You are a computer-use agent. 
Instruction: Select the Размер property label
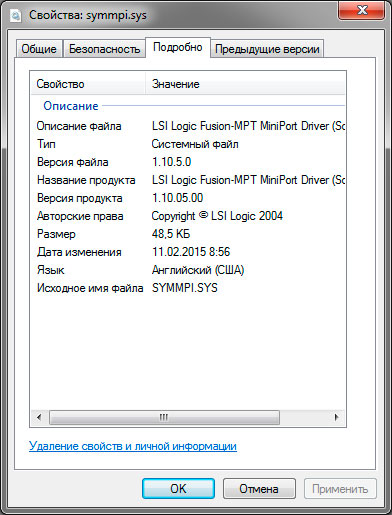point(56,234)
